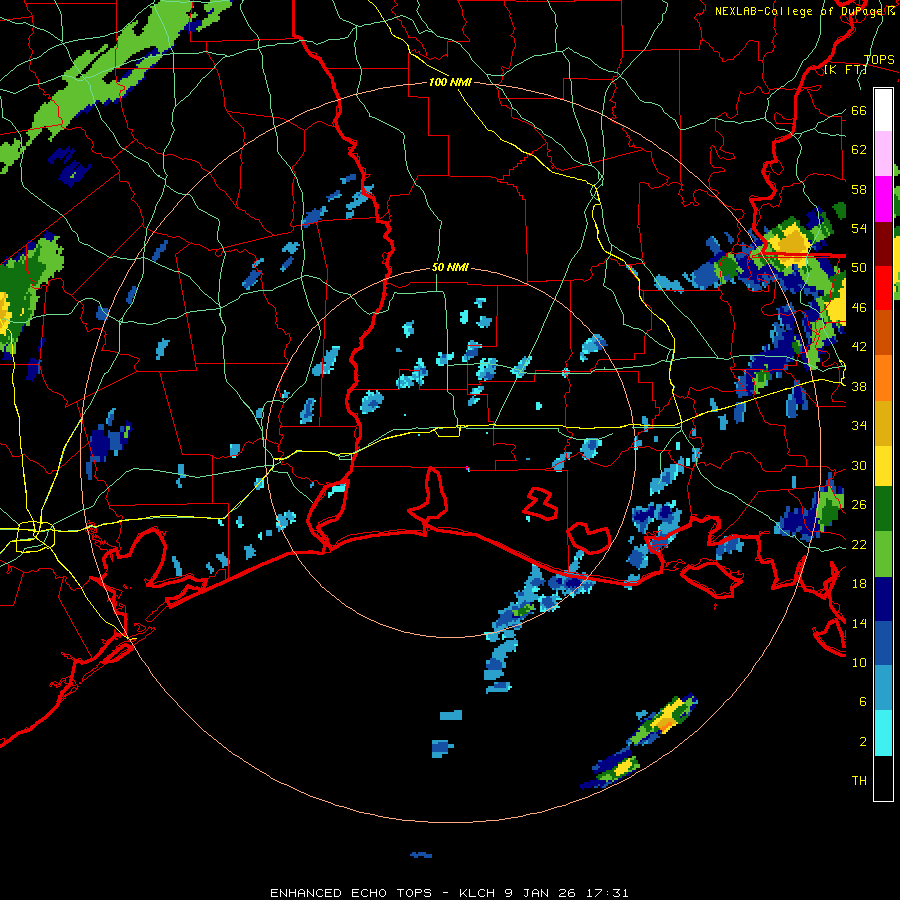Click the TH threshold legend label
This screenshot has height=900, width=900.
(x=859, y=780)
